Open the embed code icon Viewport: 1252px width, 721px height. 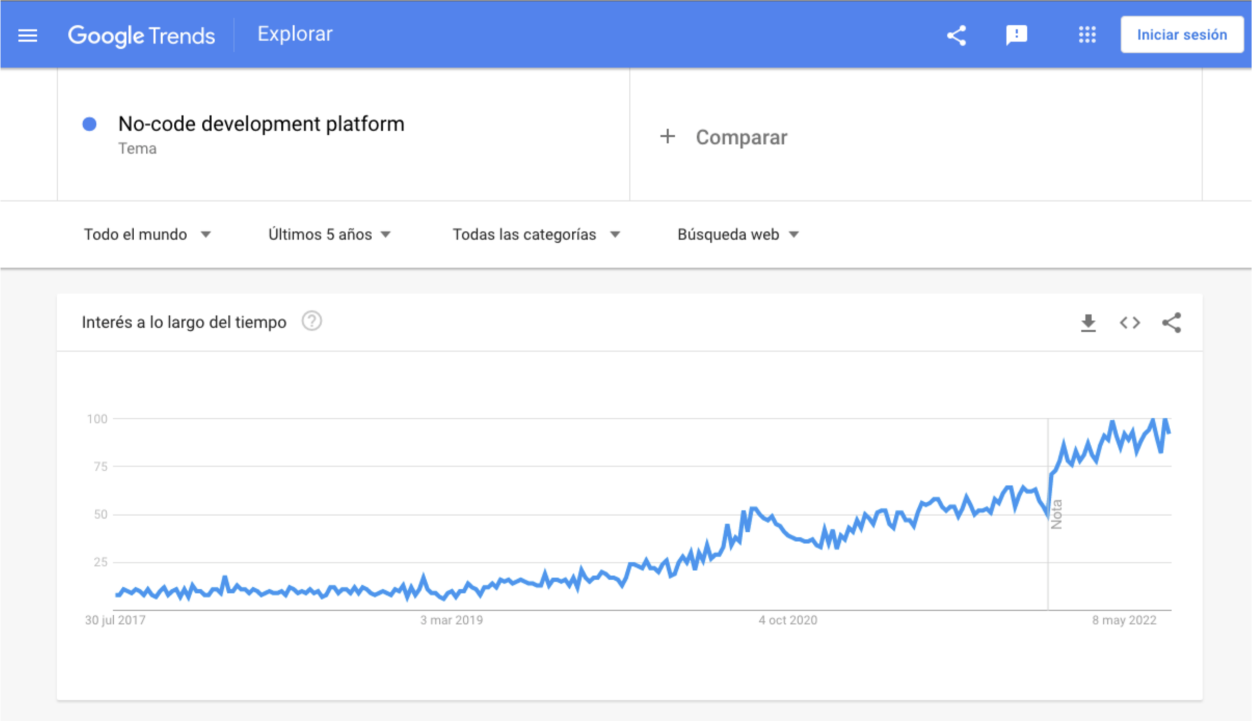[x=1130, y=323]
